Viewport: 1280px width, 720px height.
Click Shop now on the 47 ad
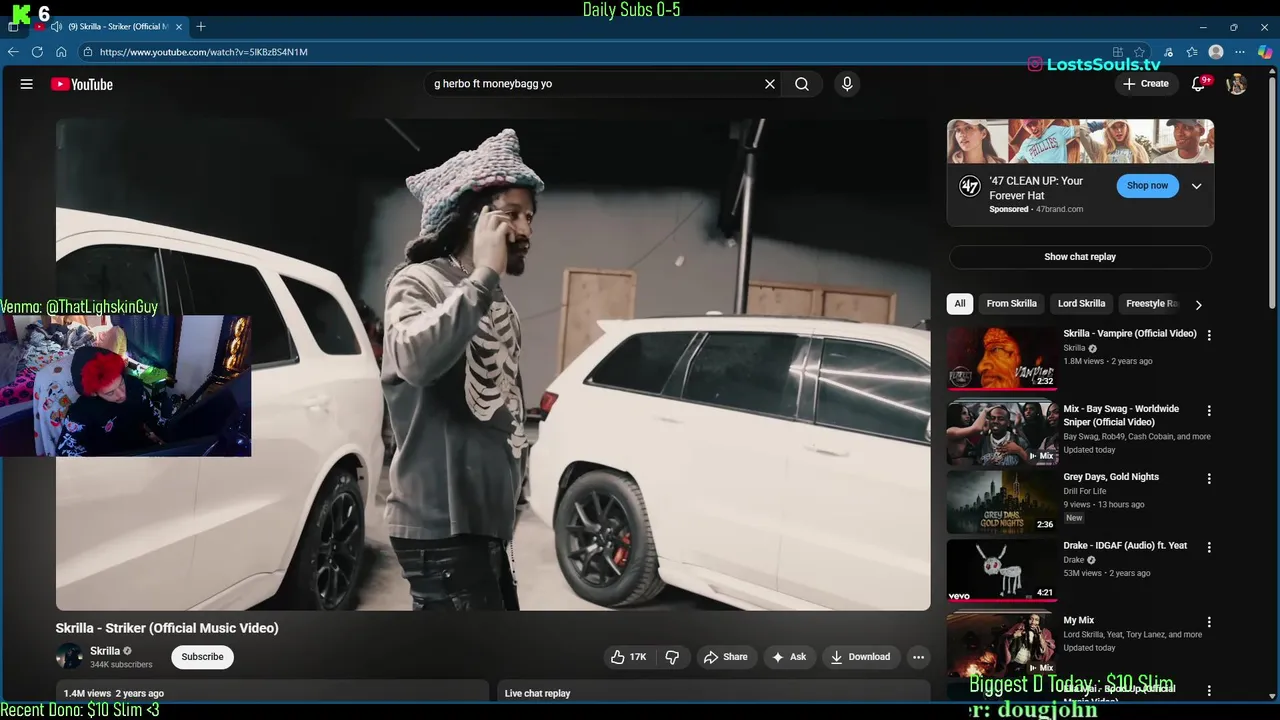(x=1147, y=186)
